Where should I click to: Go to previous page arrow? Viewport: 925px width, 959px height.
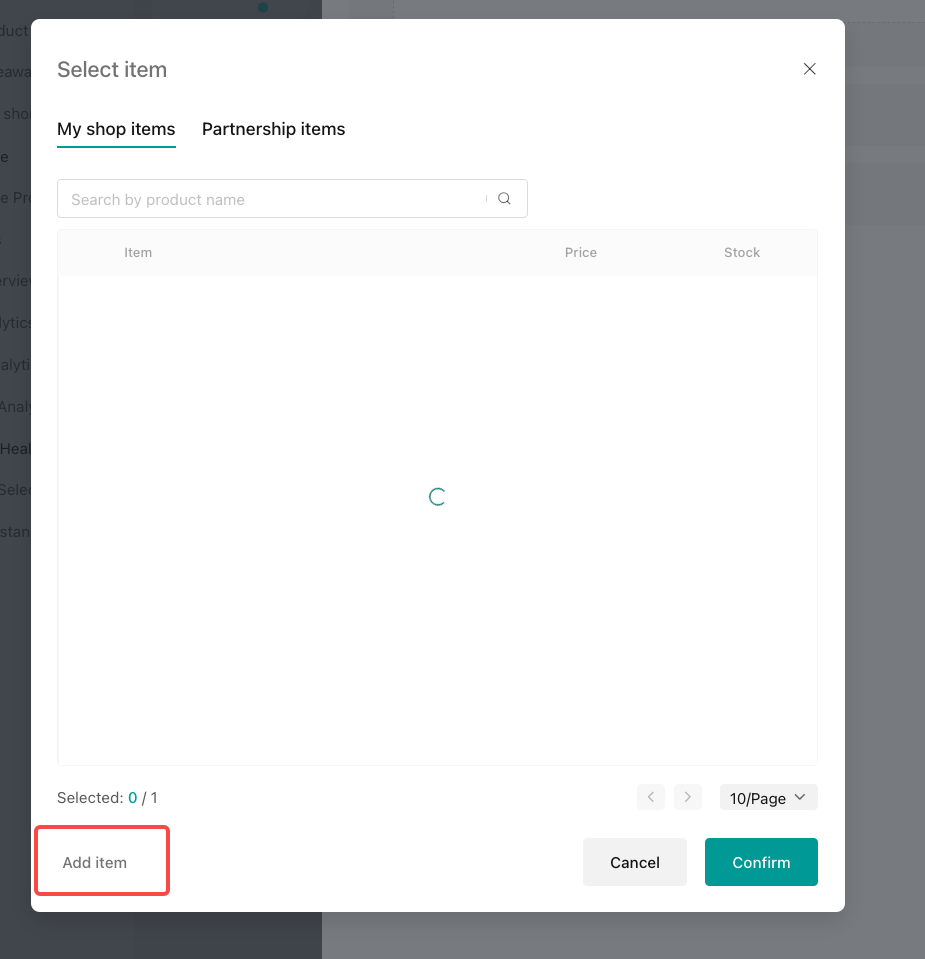pos(651,797)
